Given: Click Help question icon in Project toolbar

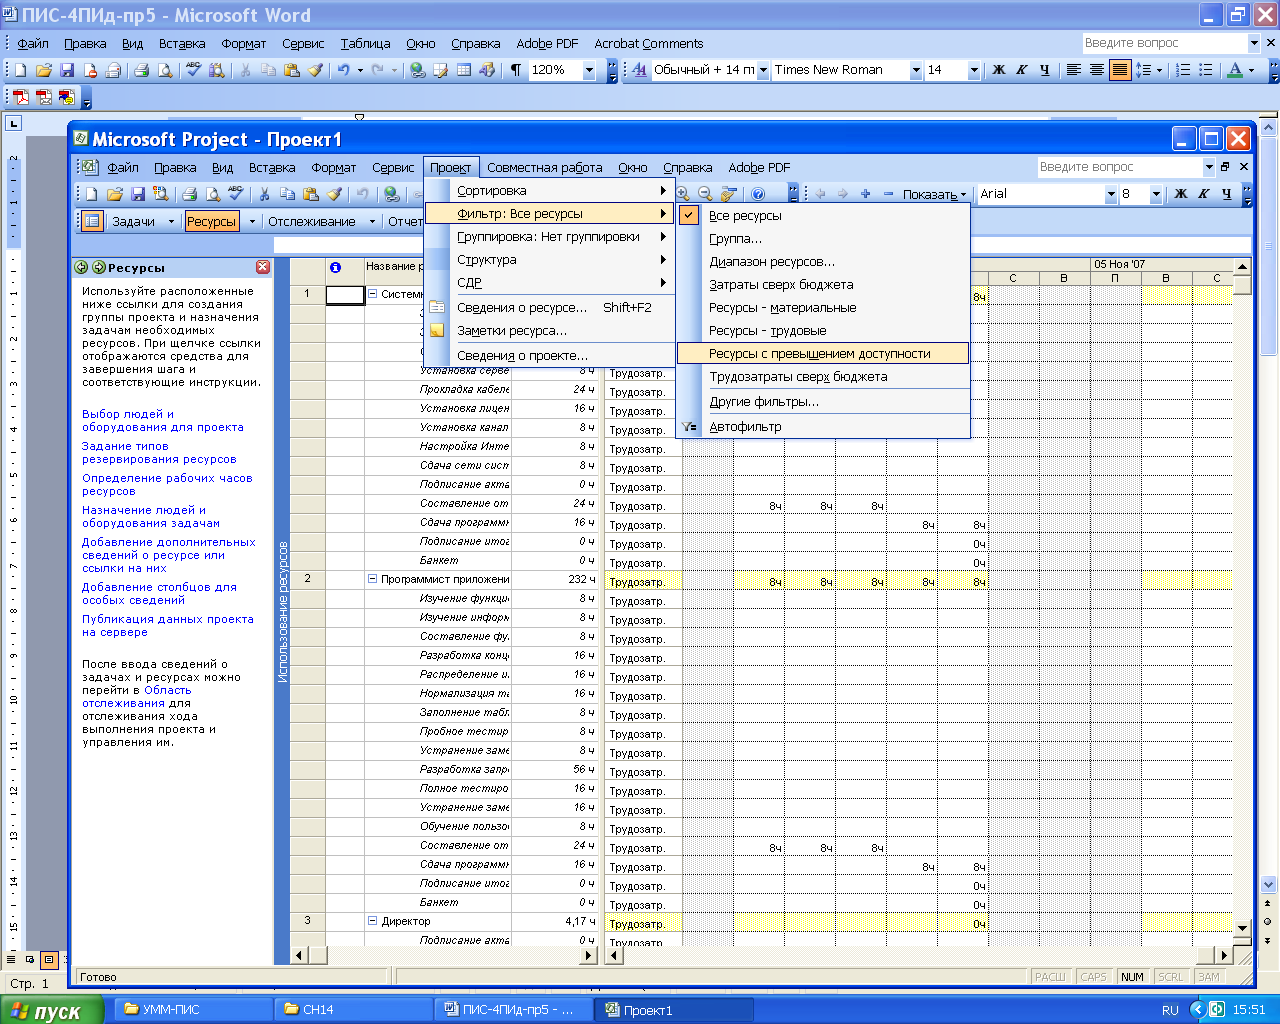Looking at the screenshot, I should pyautogui.click(x=758, y=194).
